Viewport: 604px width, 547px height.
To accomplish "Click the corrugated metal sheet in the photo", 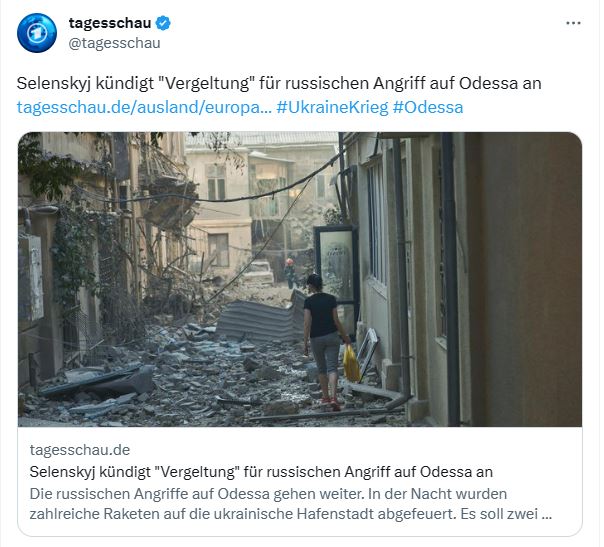I will pos(260,318).
